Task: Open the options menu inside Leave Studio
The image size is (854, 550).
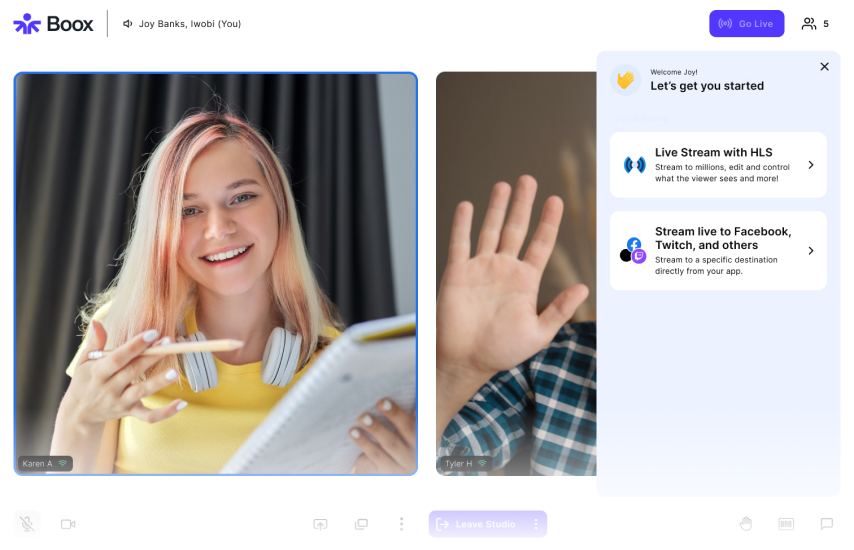Action: point(536,524)
